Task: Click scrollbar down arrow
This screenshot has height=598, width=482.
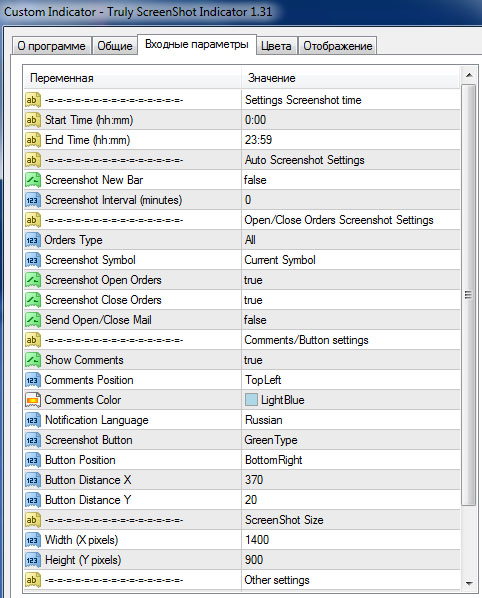Action: [x=469, y=584]
